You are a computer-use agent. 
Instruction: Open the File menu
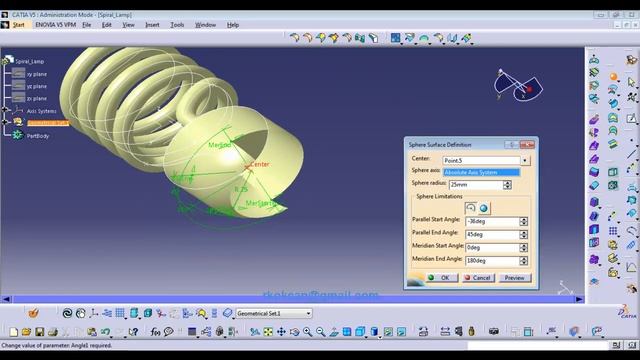click(x=87, y=25)
